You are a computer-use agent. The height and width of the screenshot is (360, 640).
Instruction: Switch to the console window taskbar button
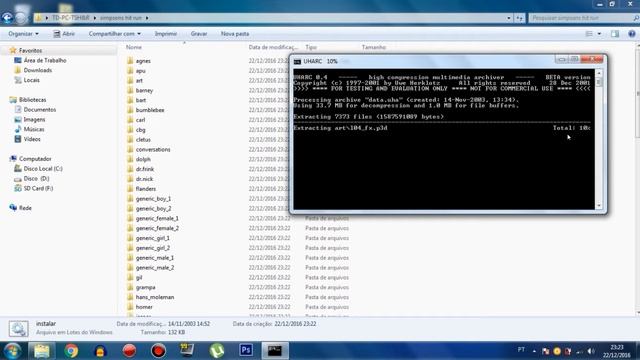point(275,351)
